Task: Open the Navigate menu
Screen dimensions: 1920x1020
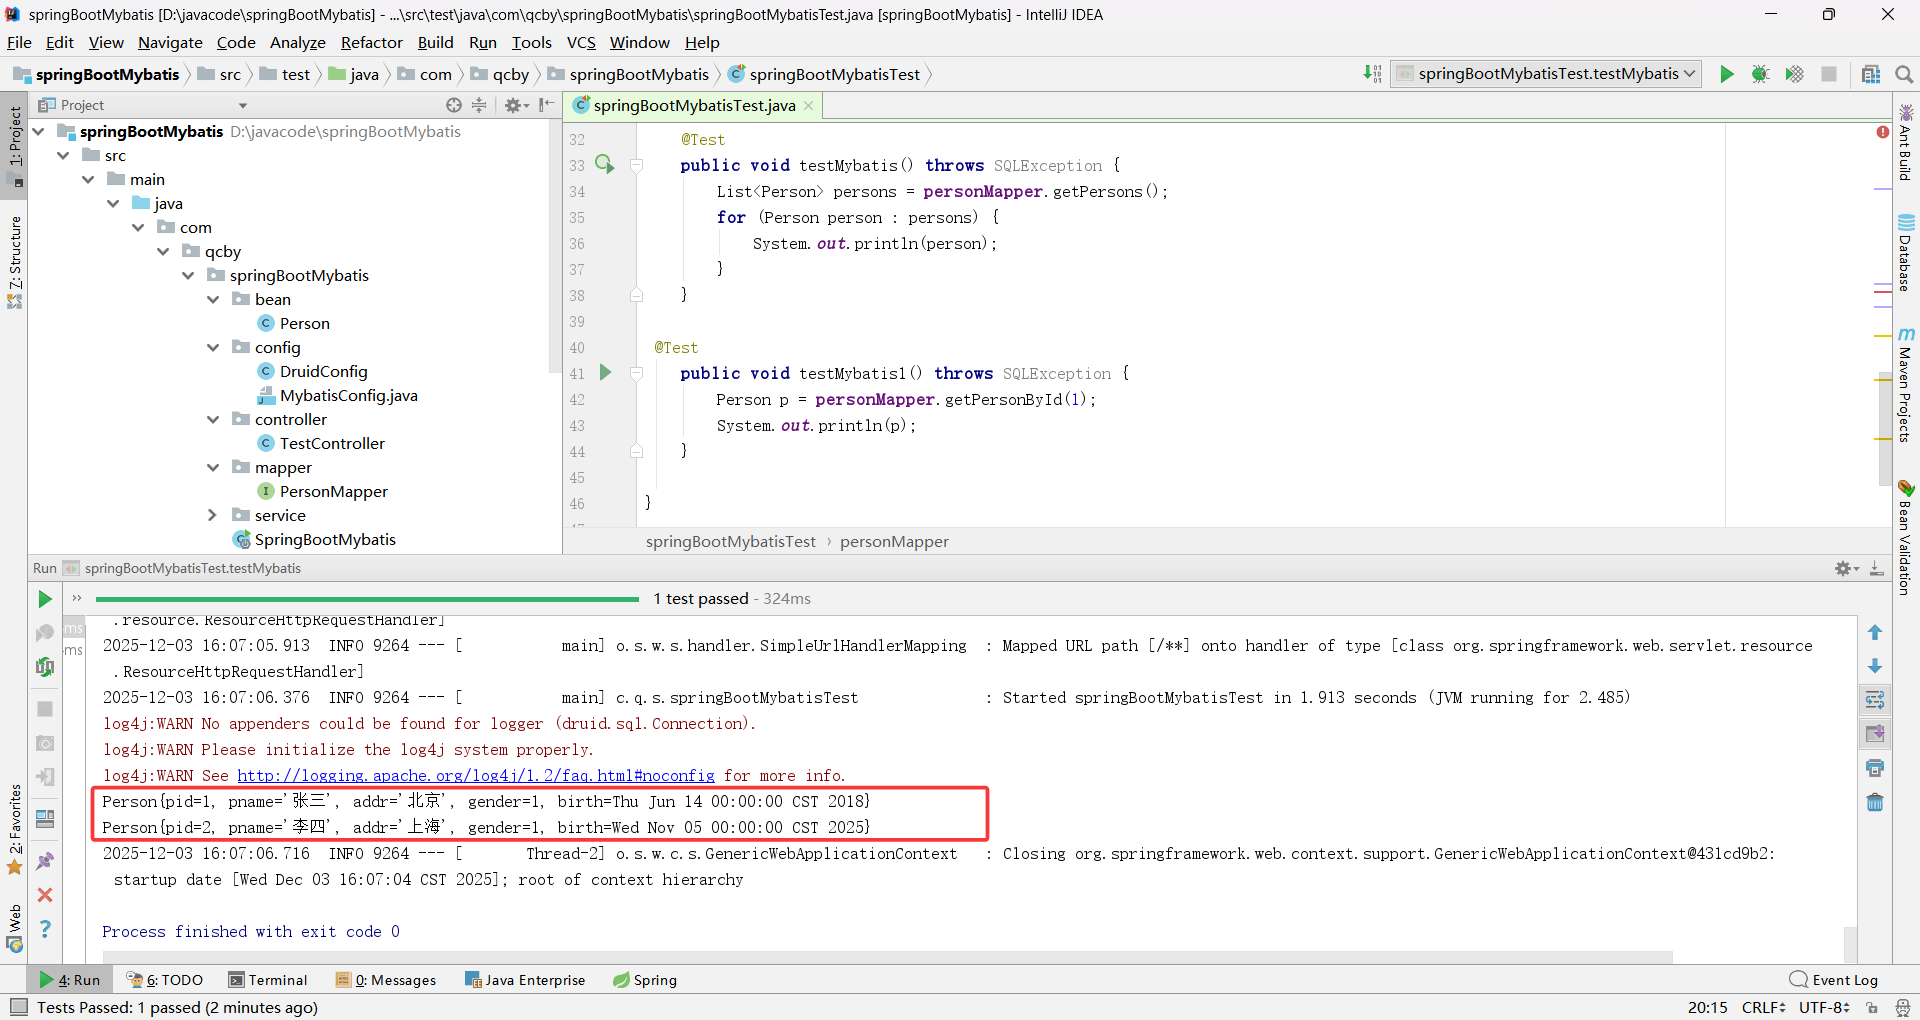Action: [170, 42]
